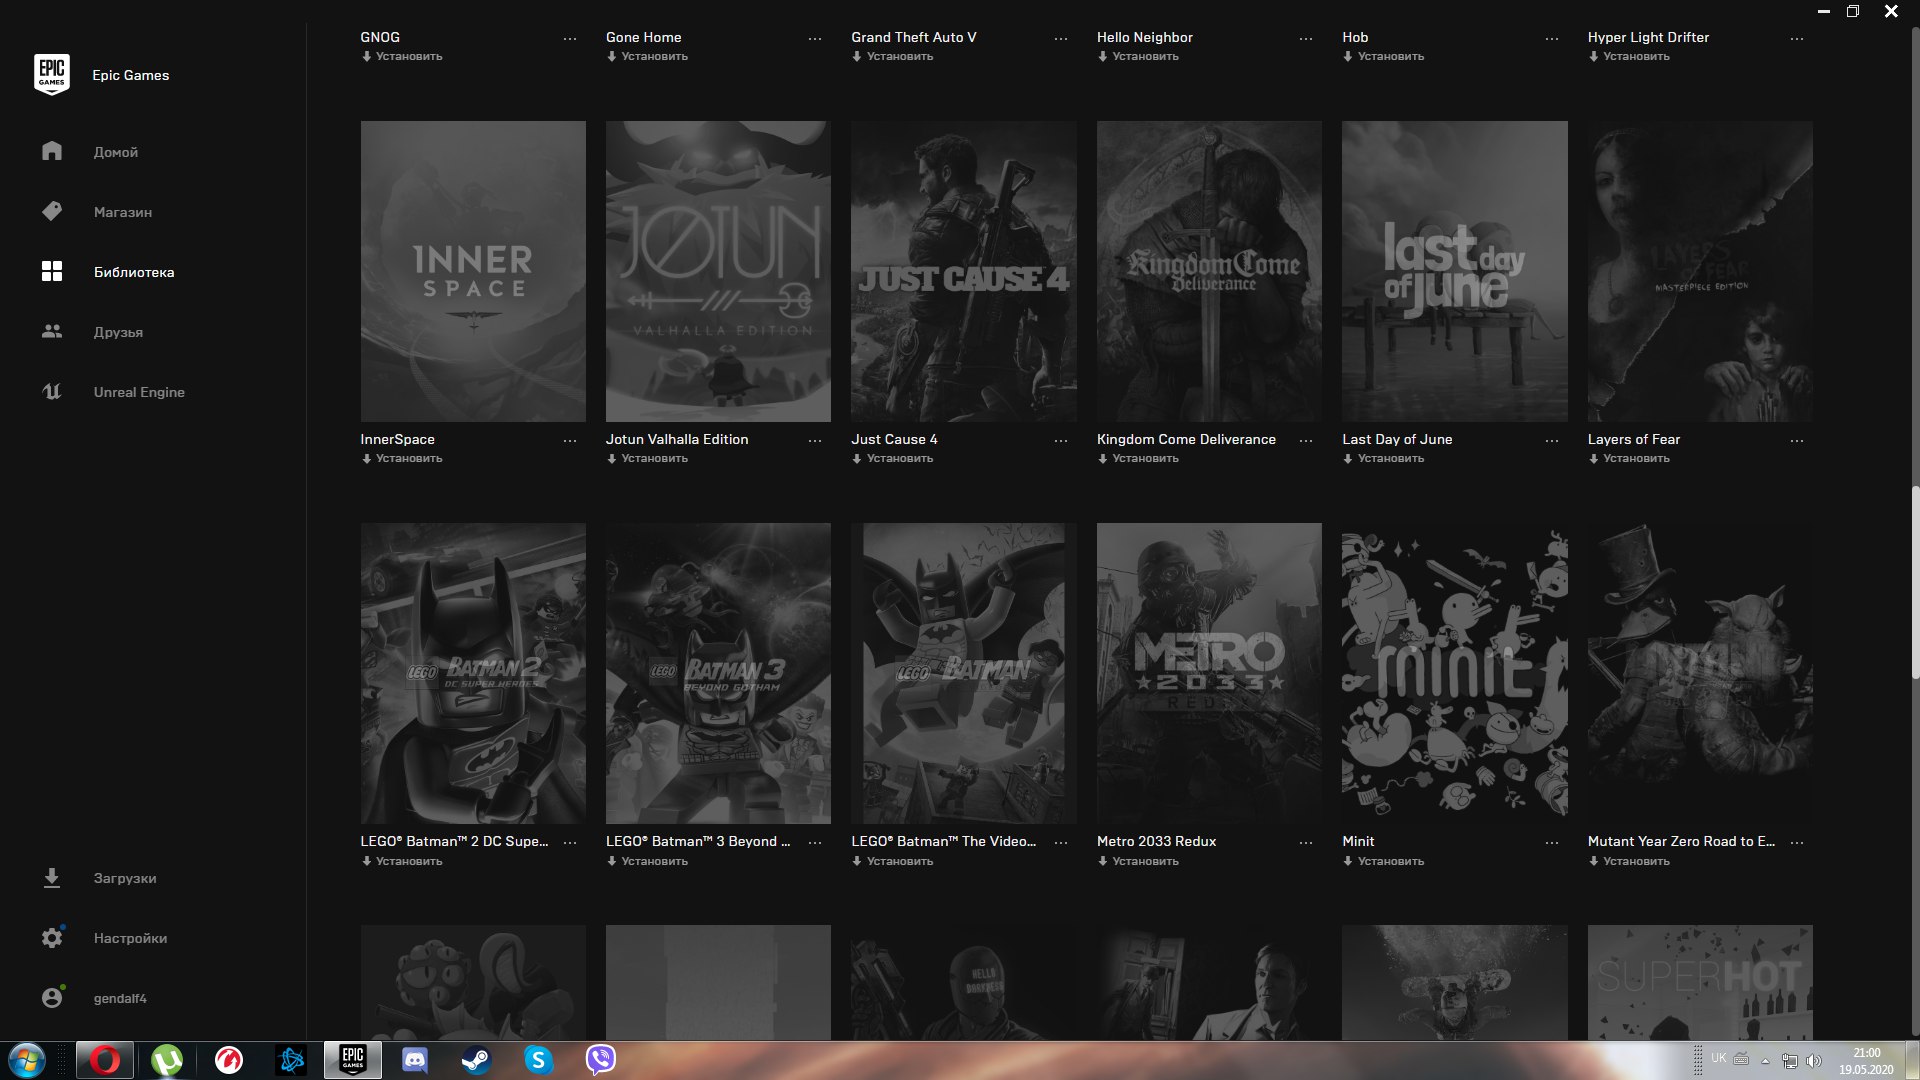Click install arrow icon under InnerSpace

click(366, 459)
